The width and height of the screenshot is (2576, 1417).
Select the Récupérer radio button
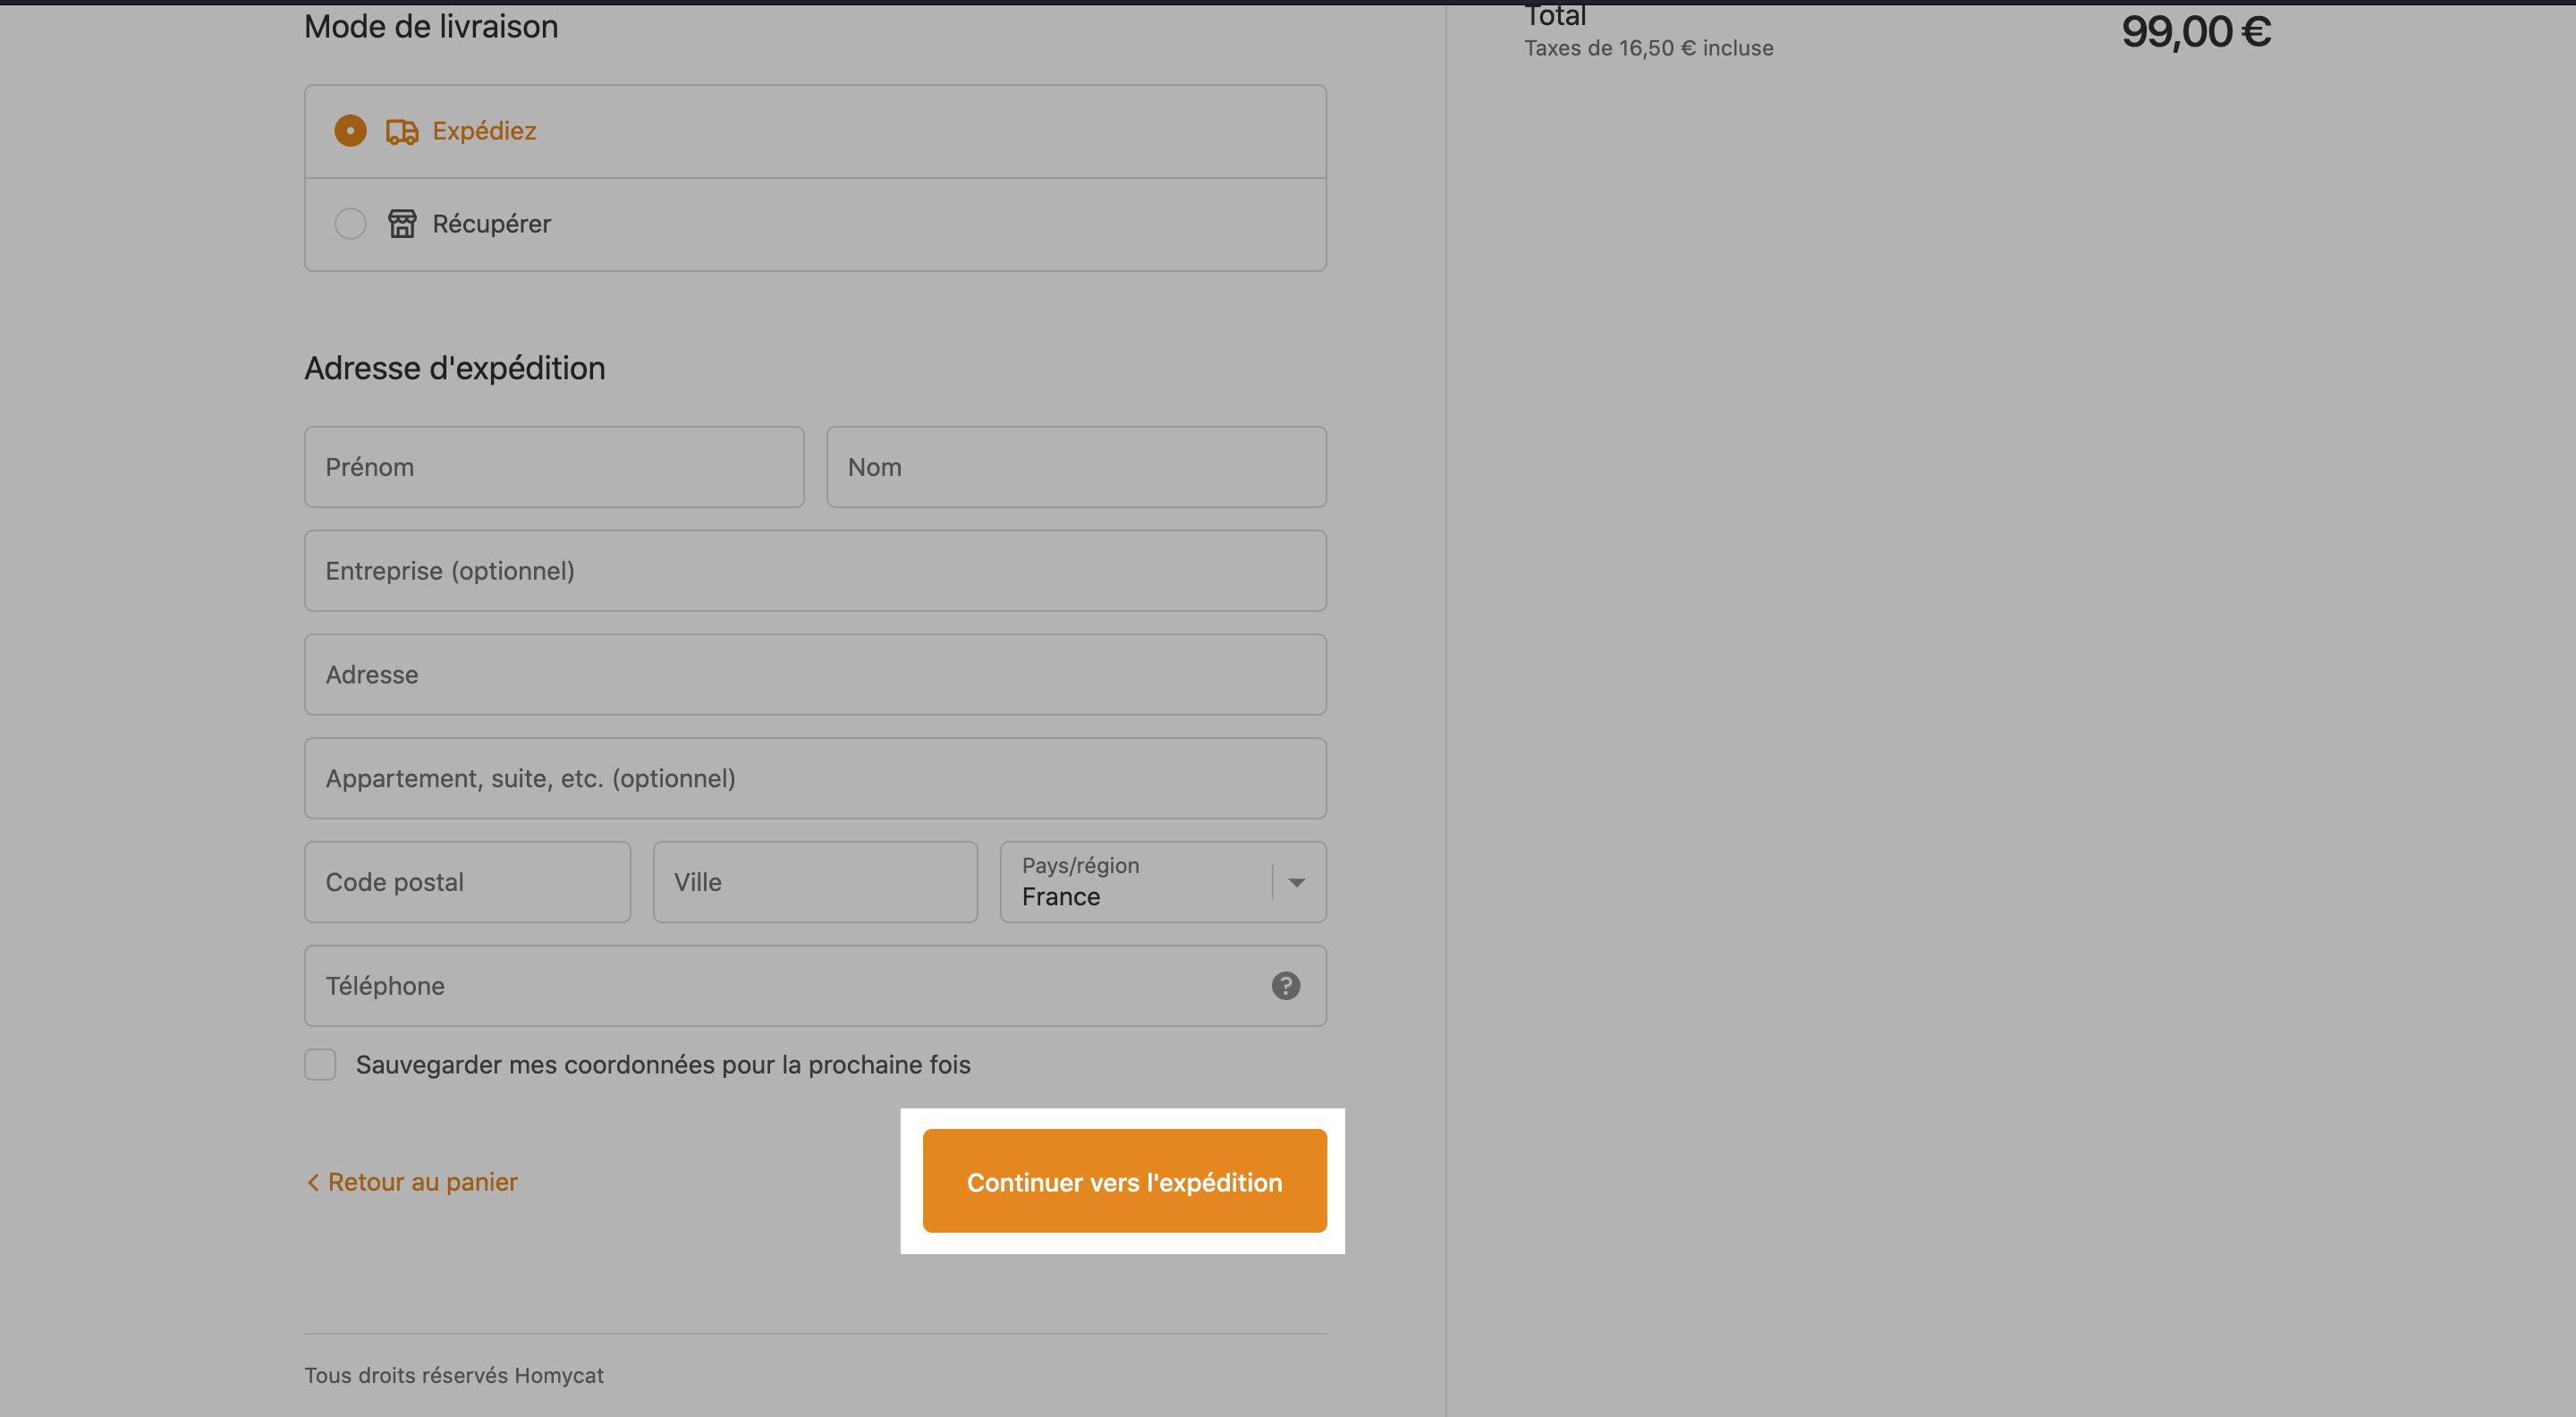pyautogui.click(x=350, y=223)
